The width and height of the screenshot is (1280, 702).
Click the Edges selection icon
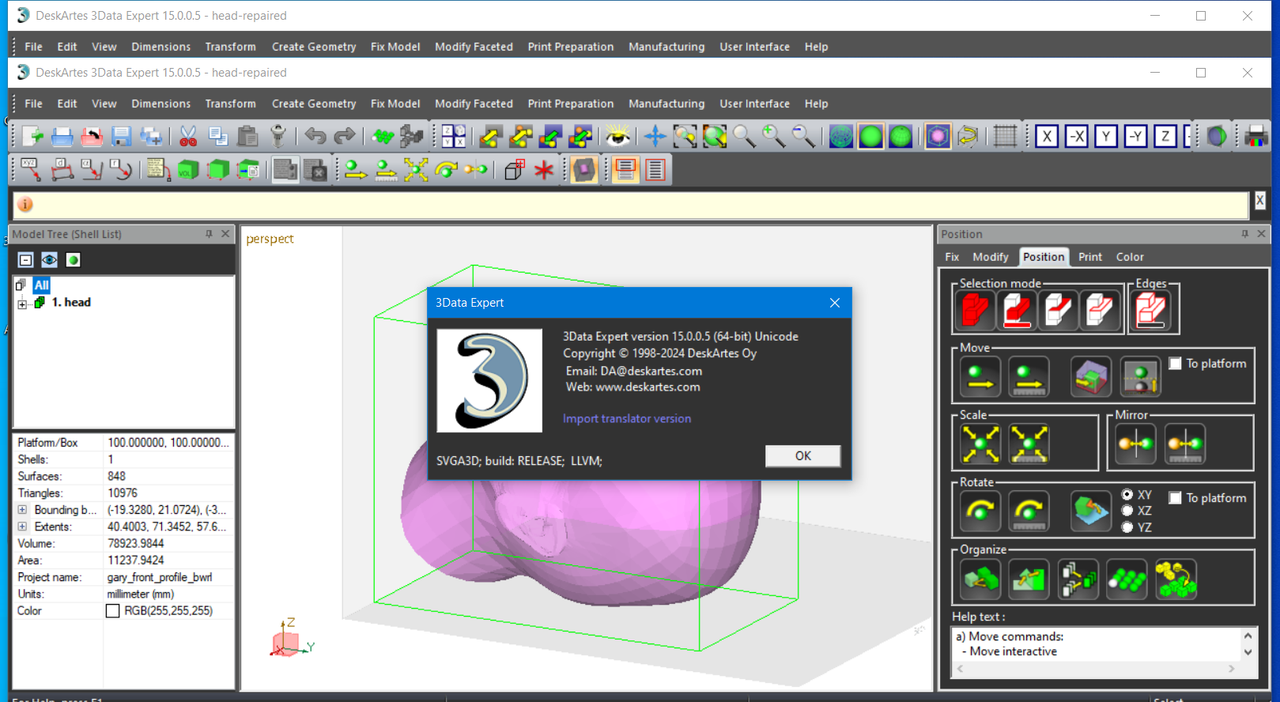pyautogui.click(x=1152, y=311)
